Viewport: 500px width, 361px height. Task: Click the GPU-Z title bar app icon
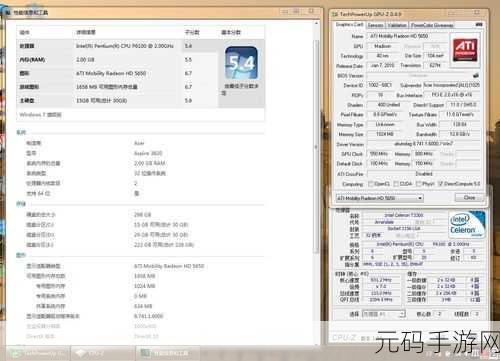[x=335, y=14]
